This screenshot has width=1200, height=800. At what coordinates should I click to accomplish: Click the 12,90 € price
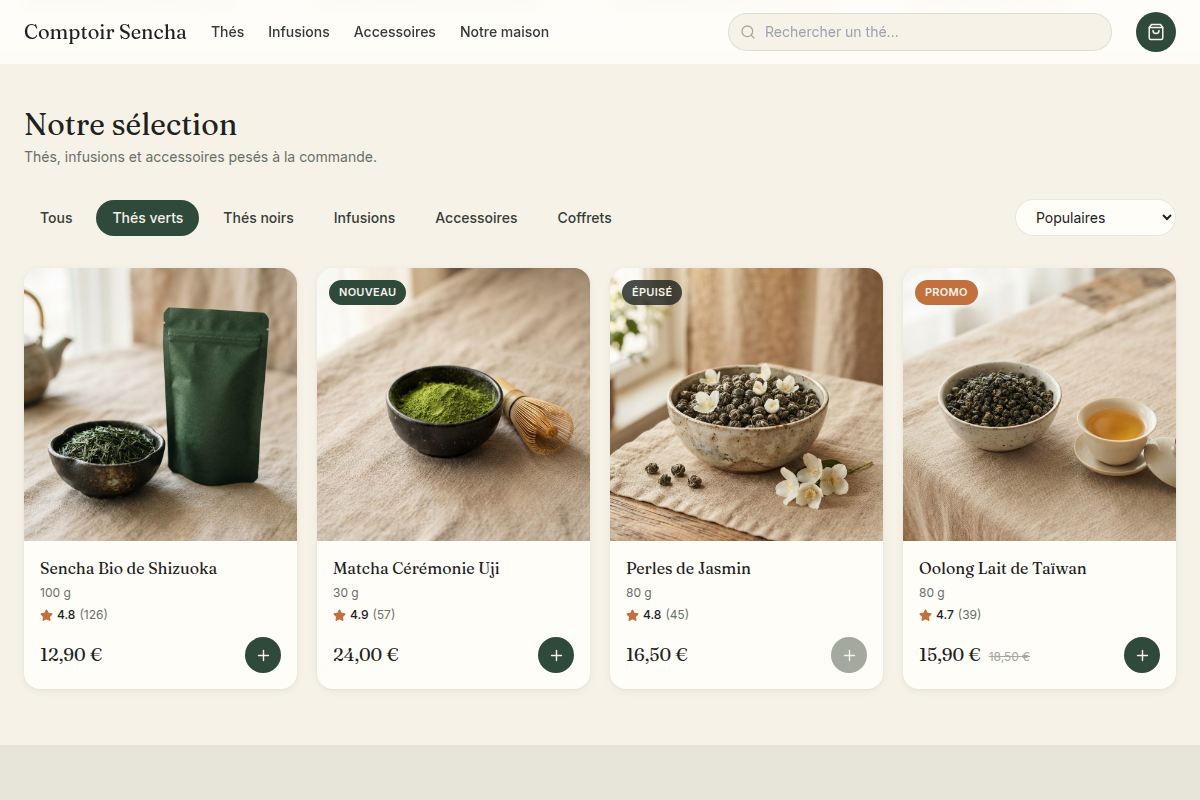coord(71,655)
